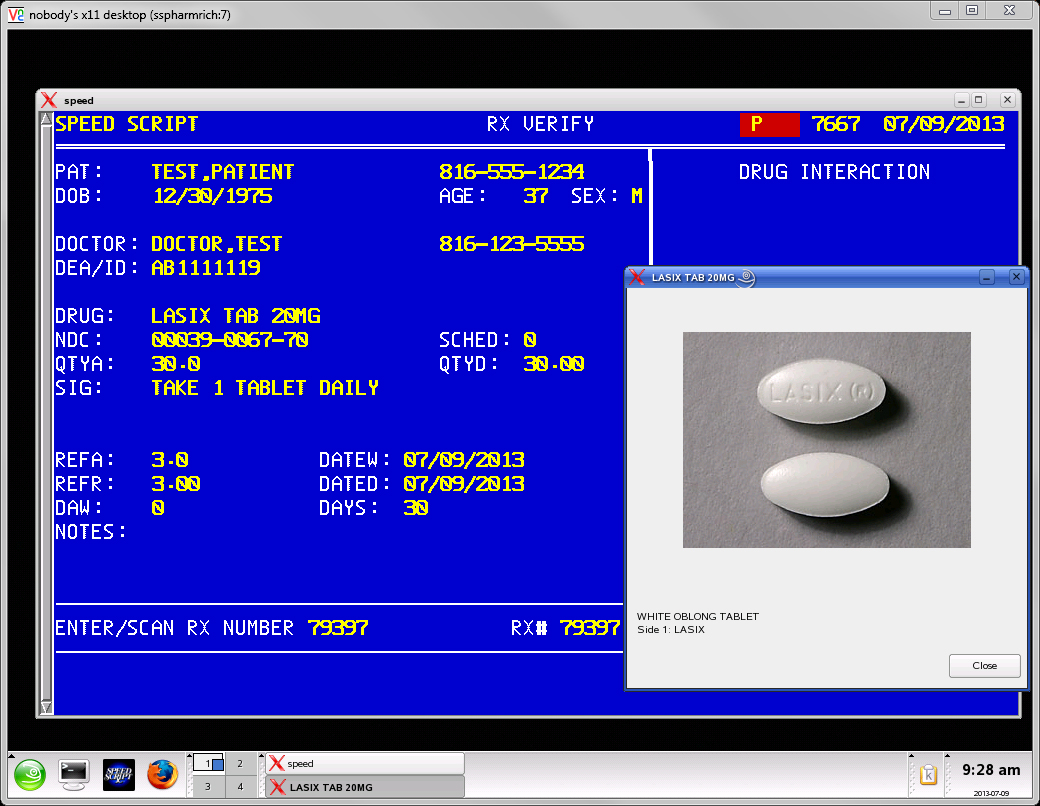Select the DRUG value "LASIX TAB 20MG"
The height and width of the screenshot is (806, 1040).
(x=236, y=316)
